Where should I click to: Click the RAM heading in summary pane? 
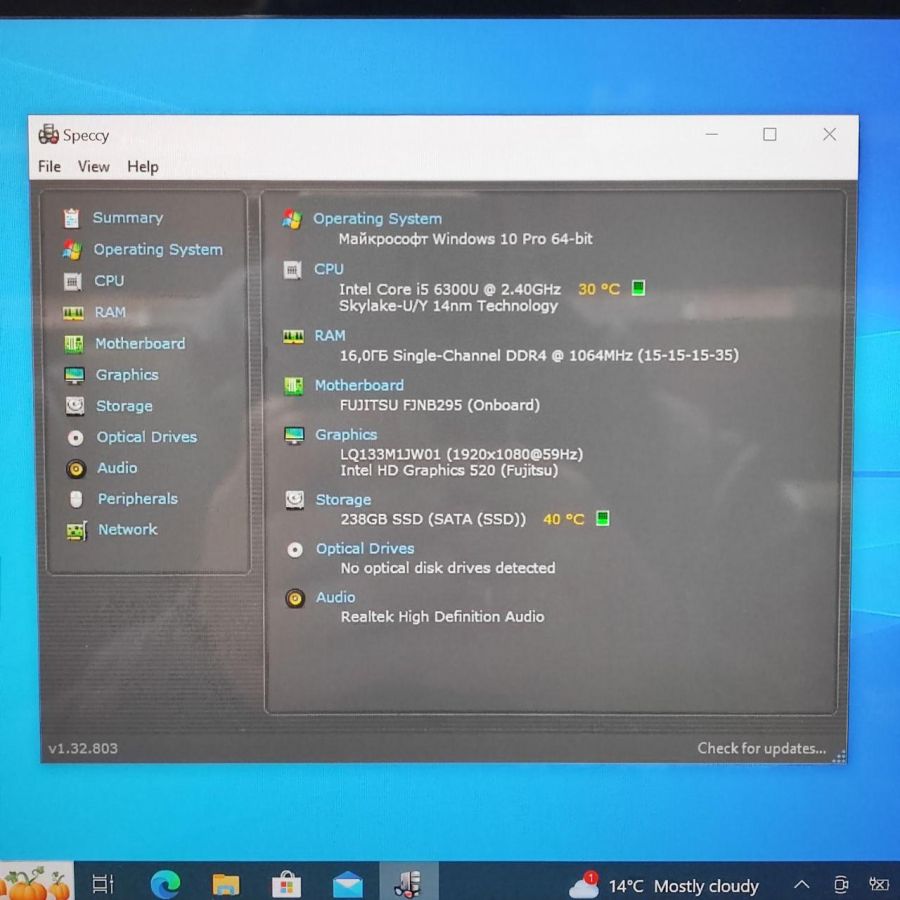pyautogui.click(x=330, y=336)
